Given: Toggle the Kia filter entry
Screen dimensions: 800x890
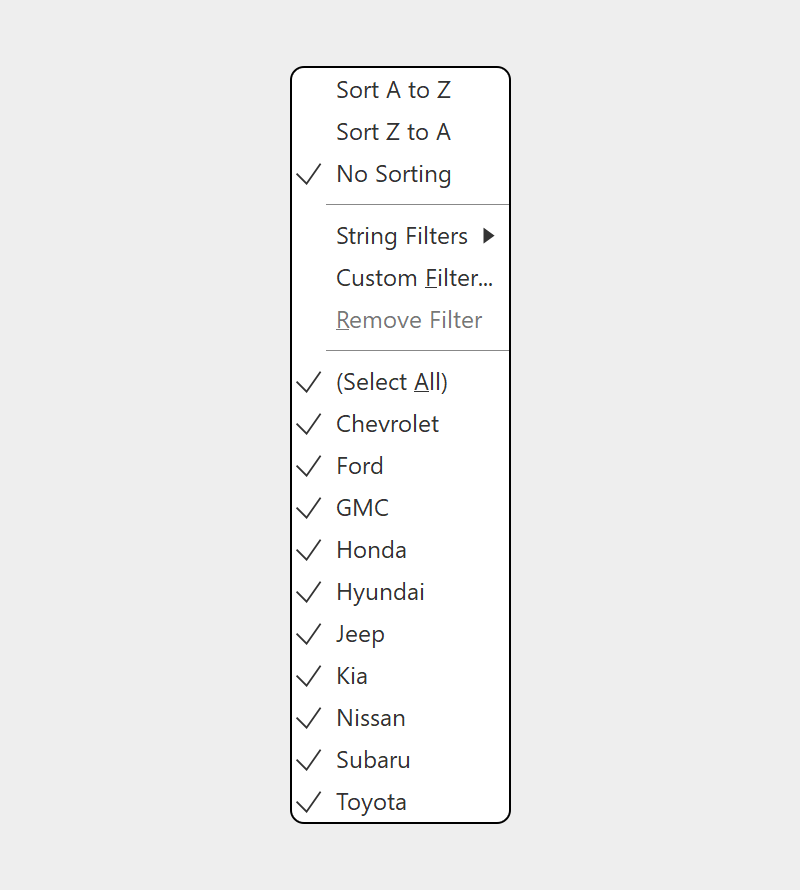Looking at the screenshot, I should (400, 676).
